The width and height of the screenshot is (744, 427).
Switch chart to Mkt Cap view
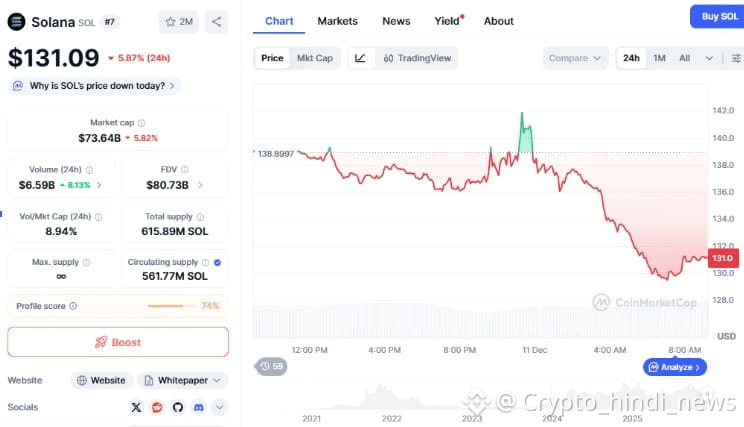[315, 58]
